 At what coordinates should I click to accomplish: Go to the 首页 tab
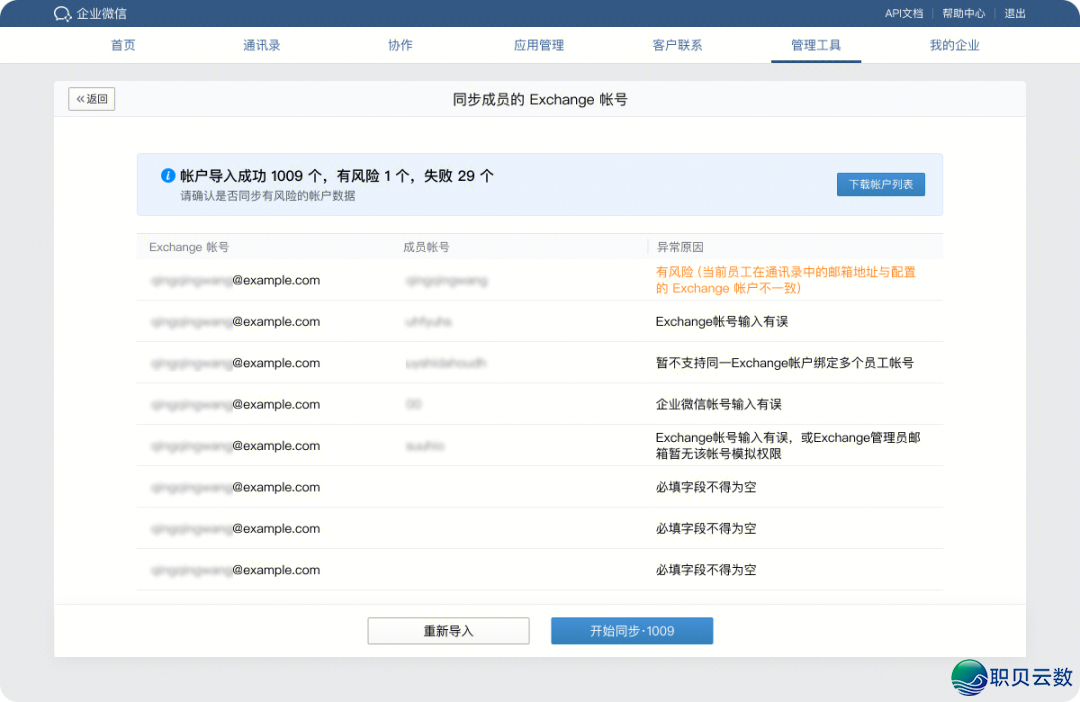pos(123,45)
